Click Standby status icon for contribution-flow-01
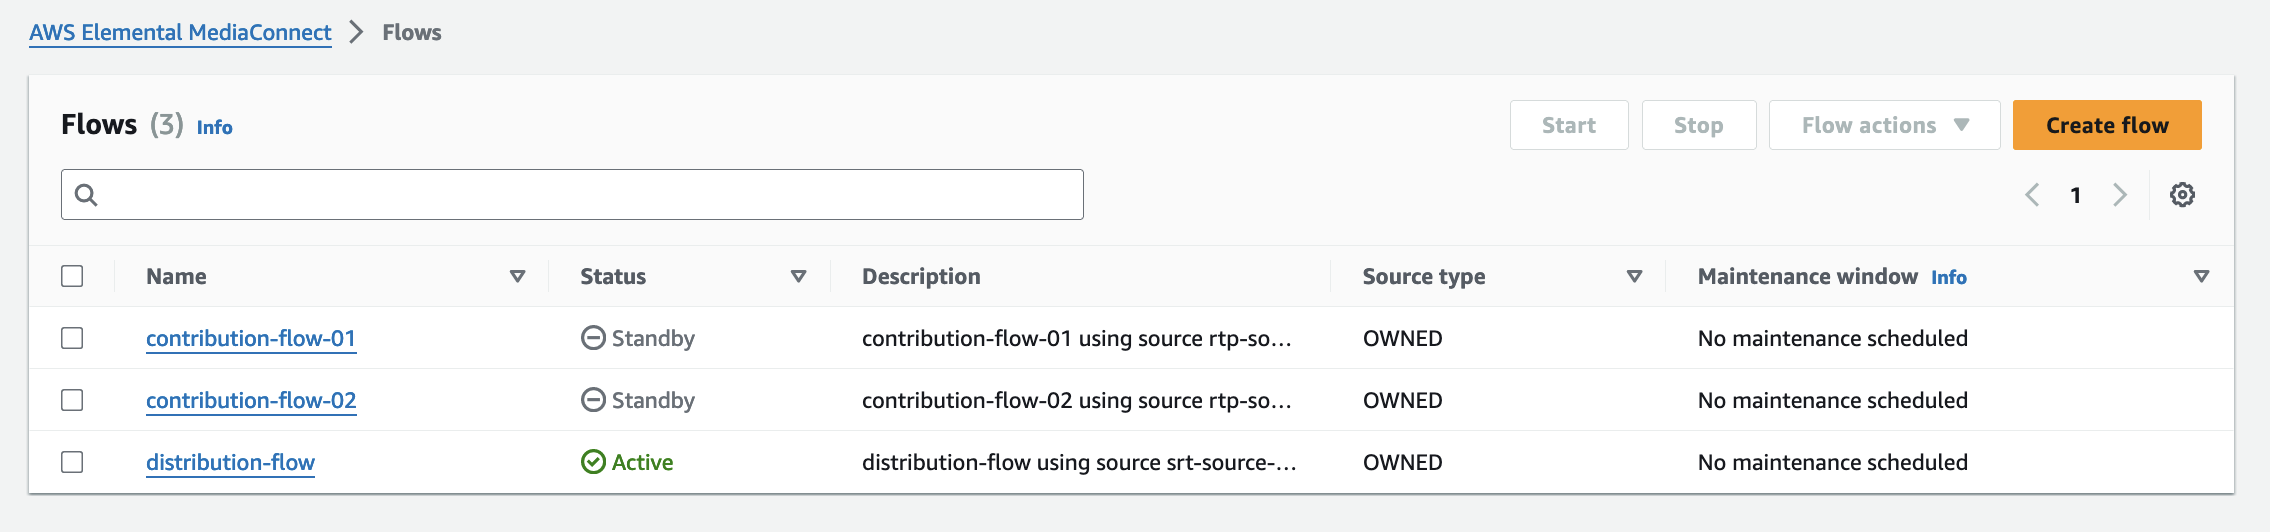Image resolution: width=2270 pixels, height=532 pixels. [x=593, y=338]
